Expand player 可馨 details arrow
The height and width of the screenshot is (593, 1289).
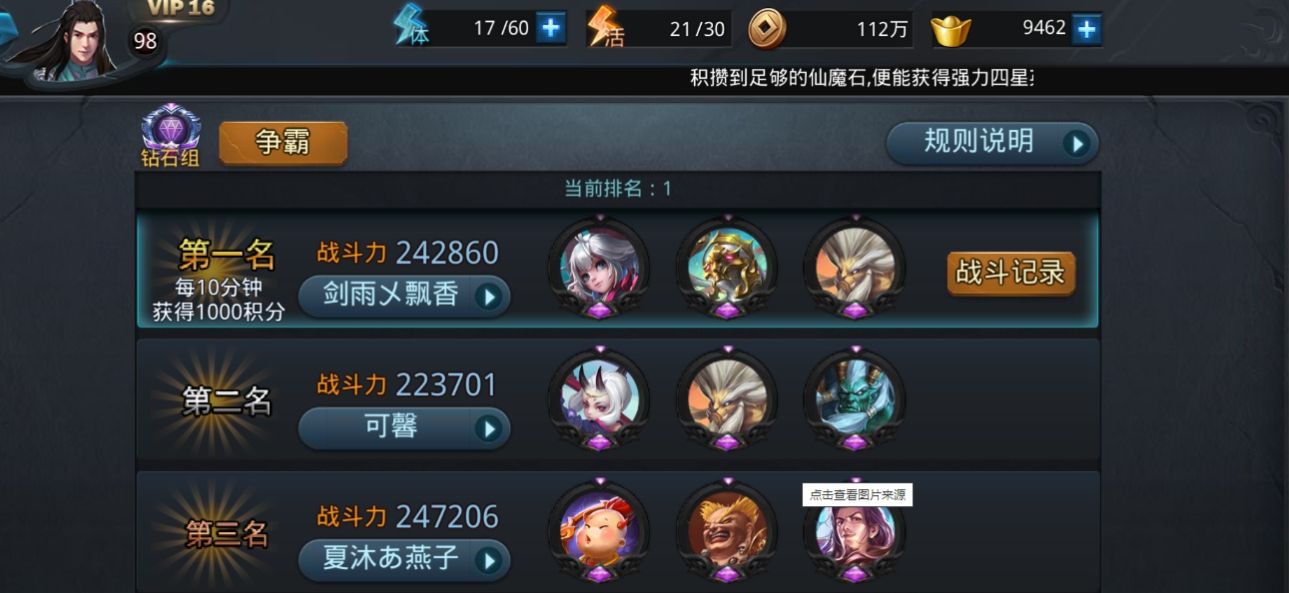coord(488,429)
